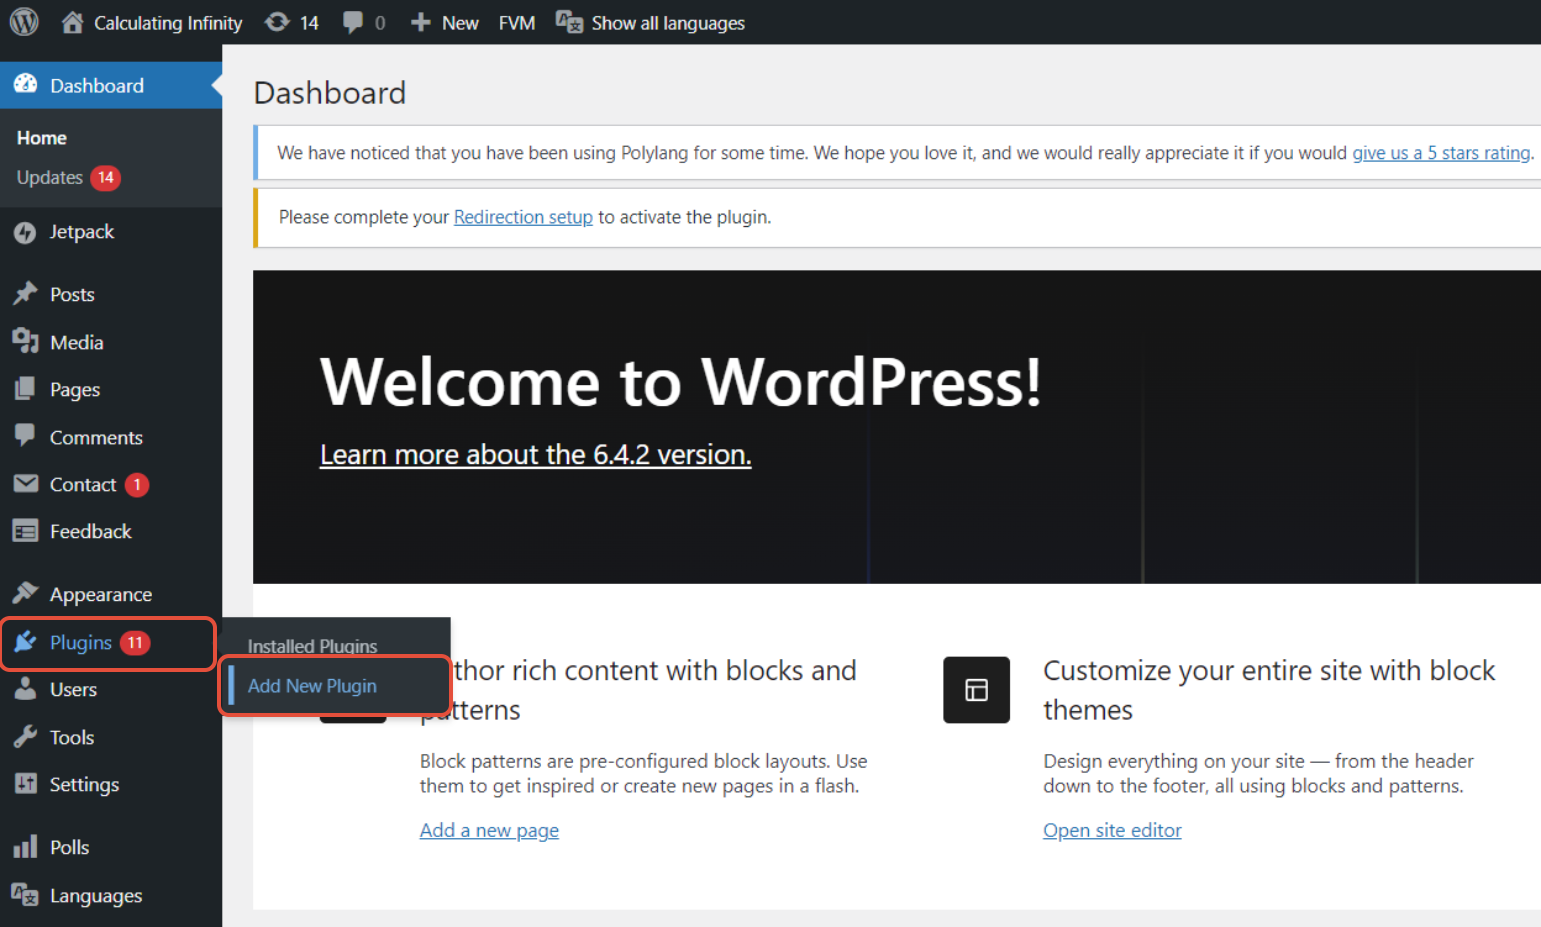Click the red 14 badge beside Updates
The height and width of the screenshot is (927, 1541).
click(x=105, y=177)
